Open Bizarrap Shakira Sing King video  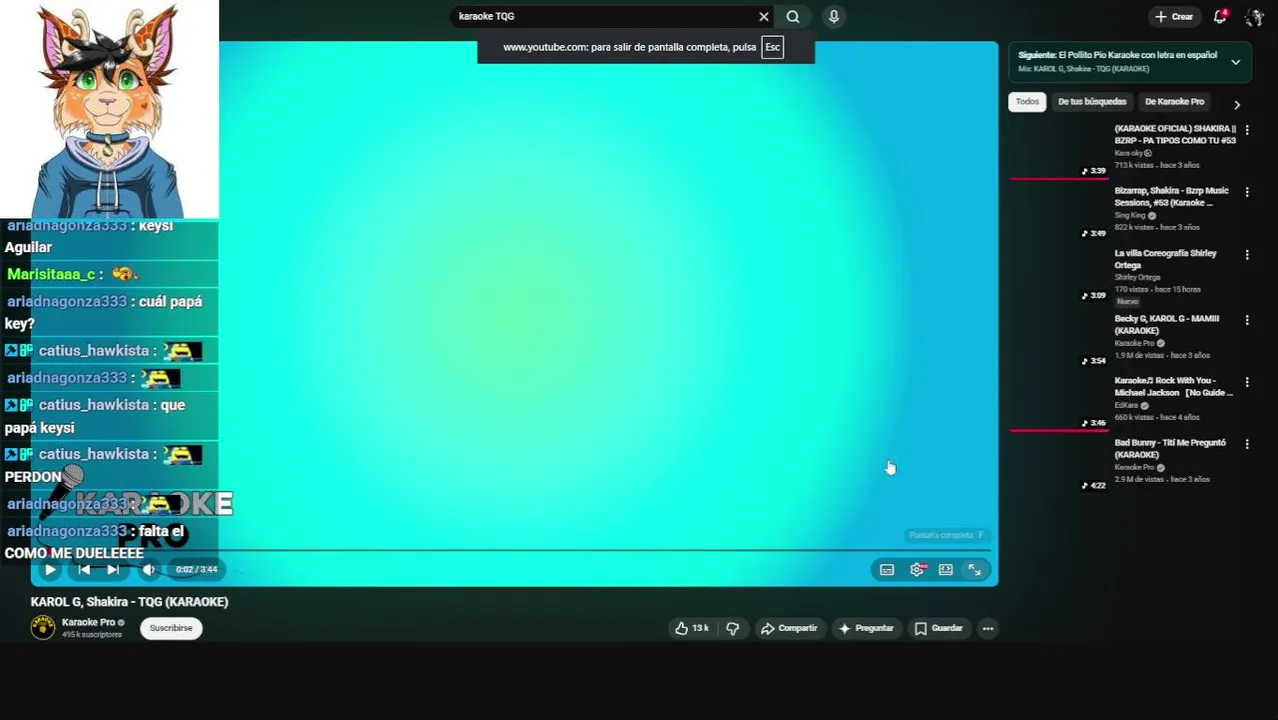point(1172,197)
